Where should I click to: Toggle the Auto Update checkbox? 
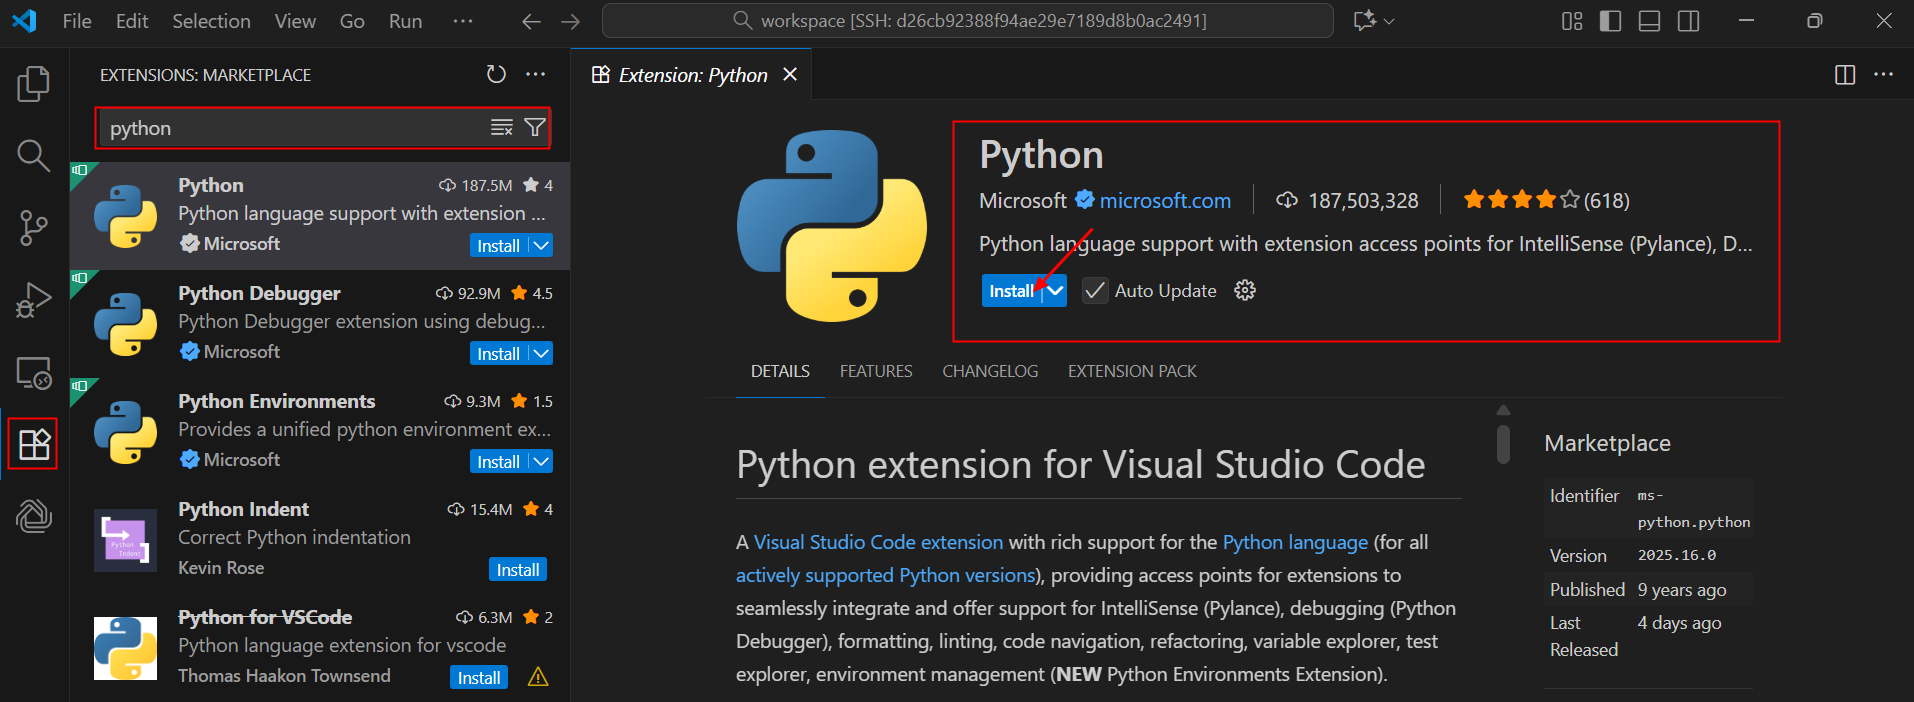pos(1095,291)
